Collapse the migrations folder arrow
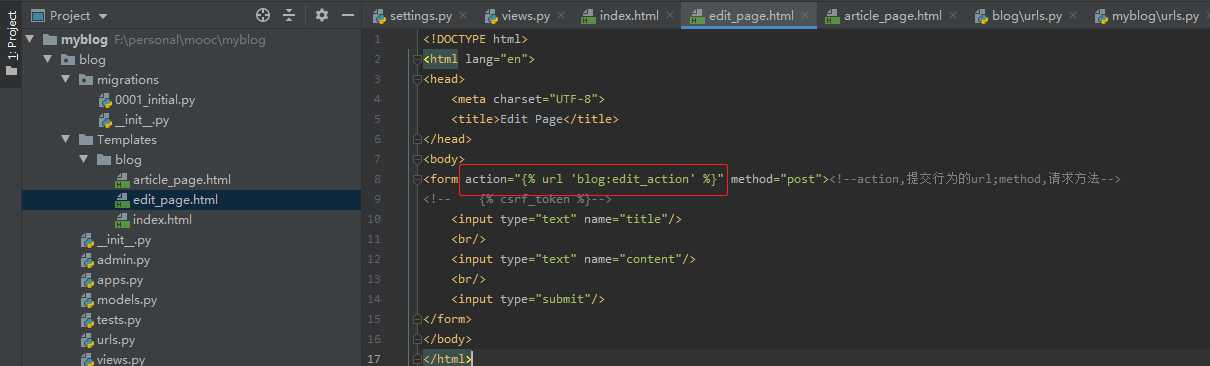 [65, 80]
